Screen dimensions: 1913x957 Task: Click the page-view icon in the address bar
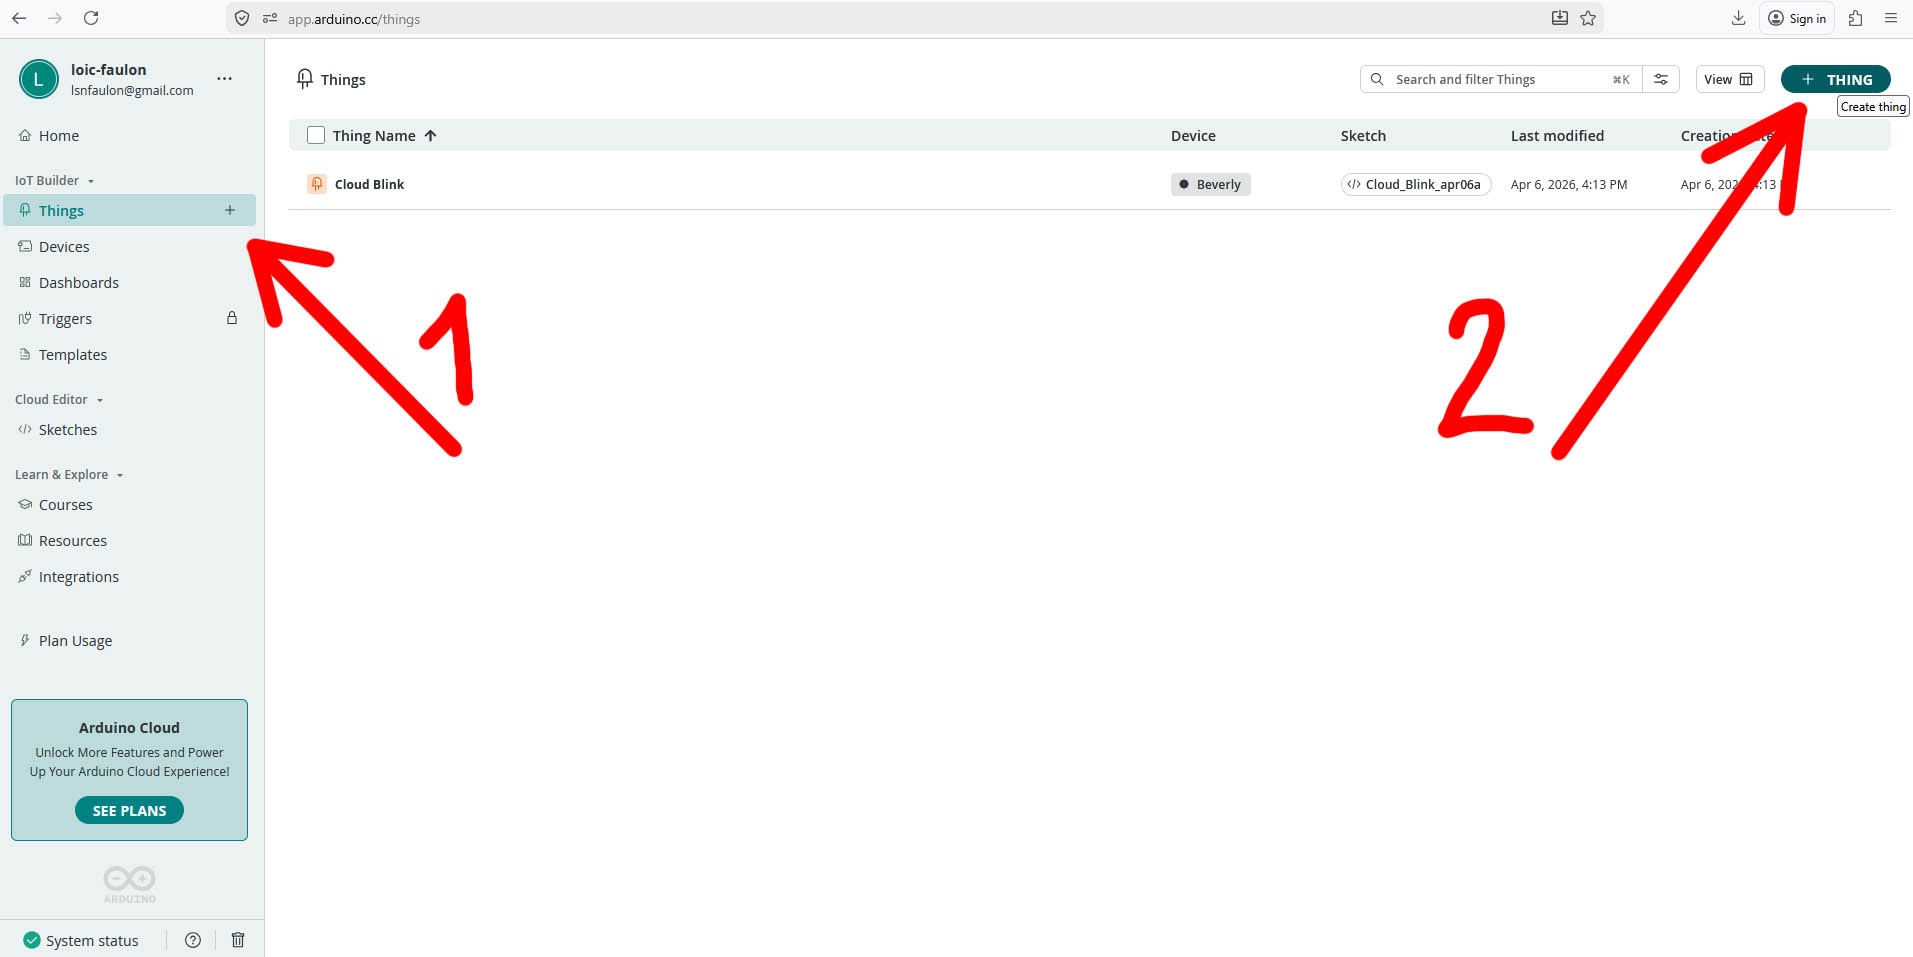click(1560, 18)
